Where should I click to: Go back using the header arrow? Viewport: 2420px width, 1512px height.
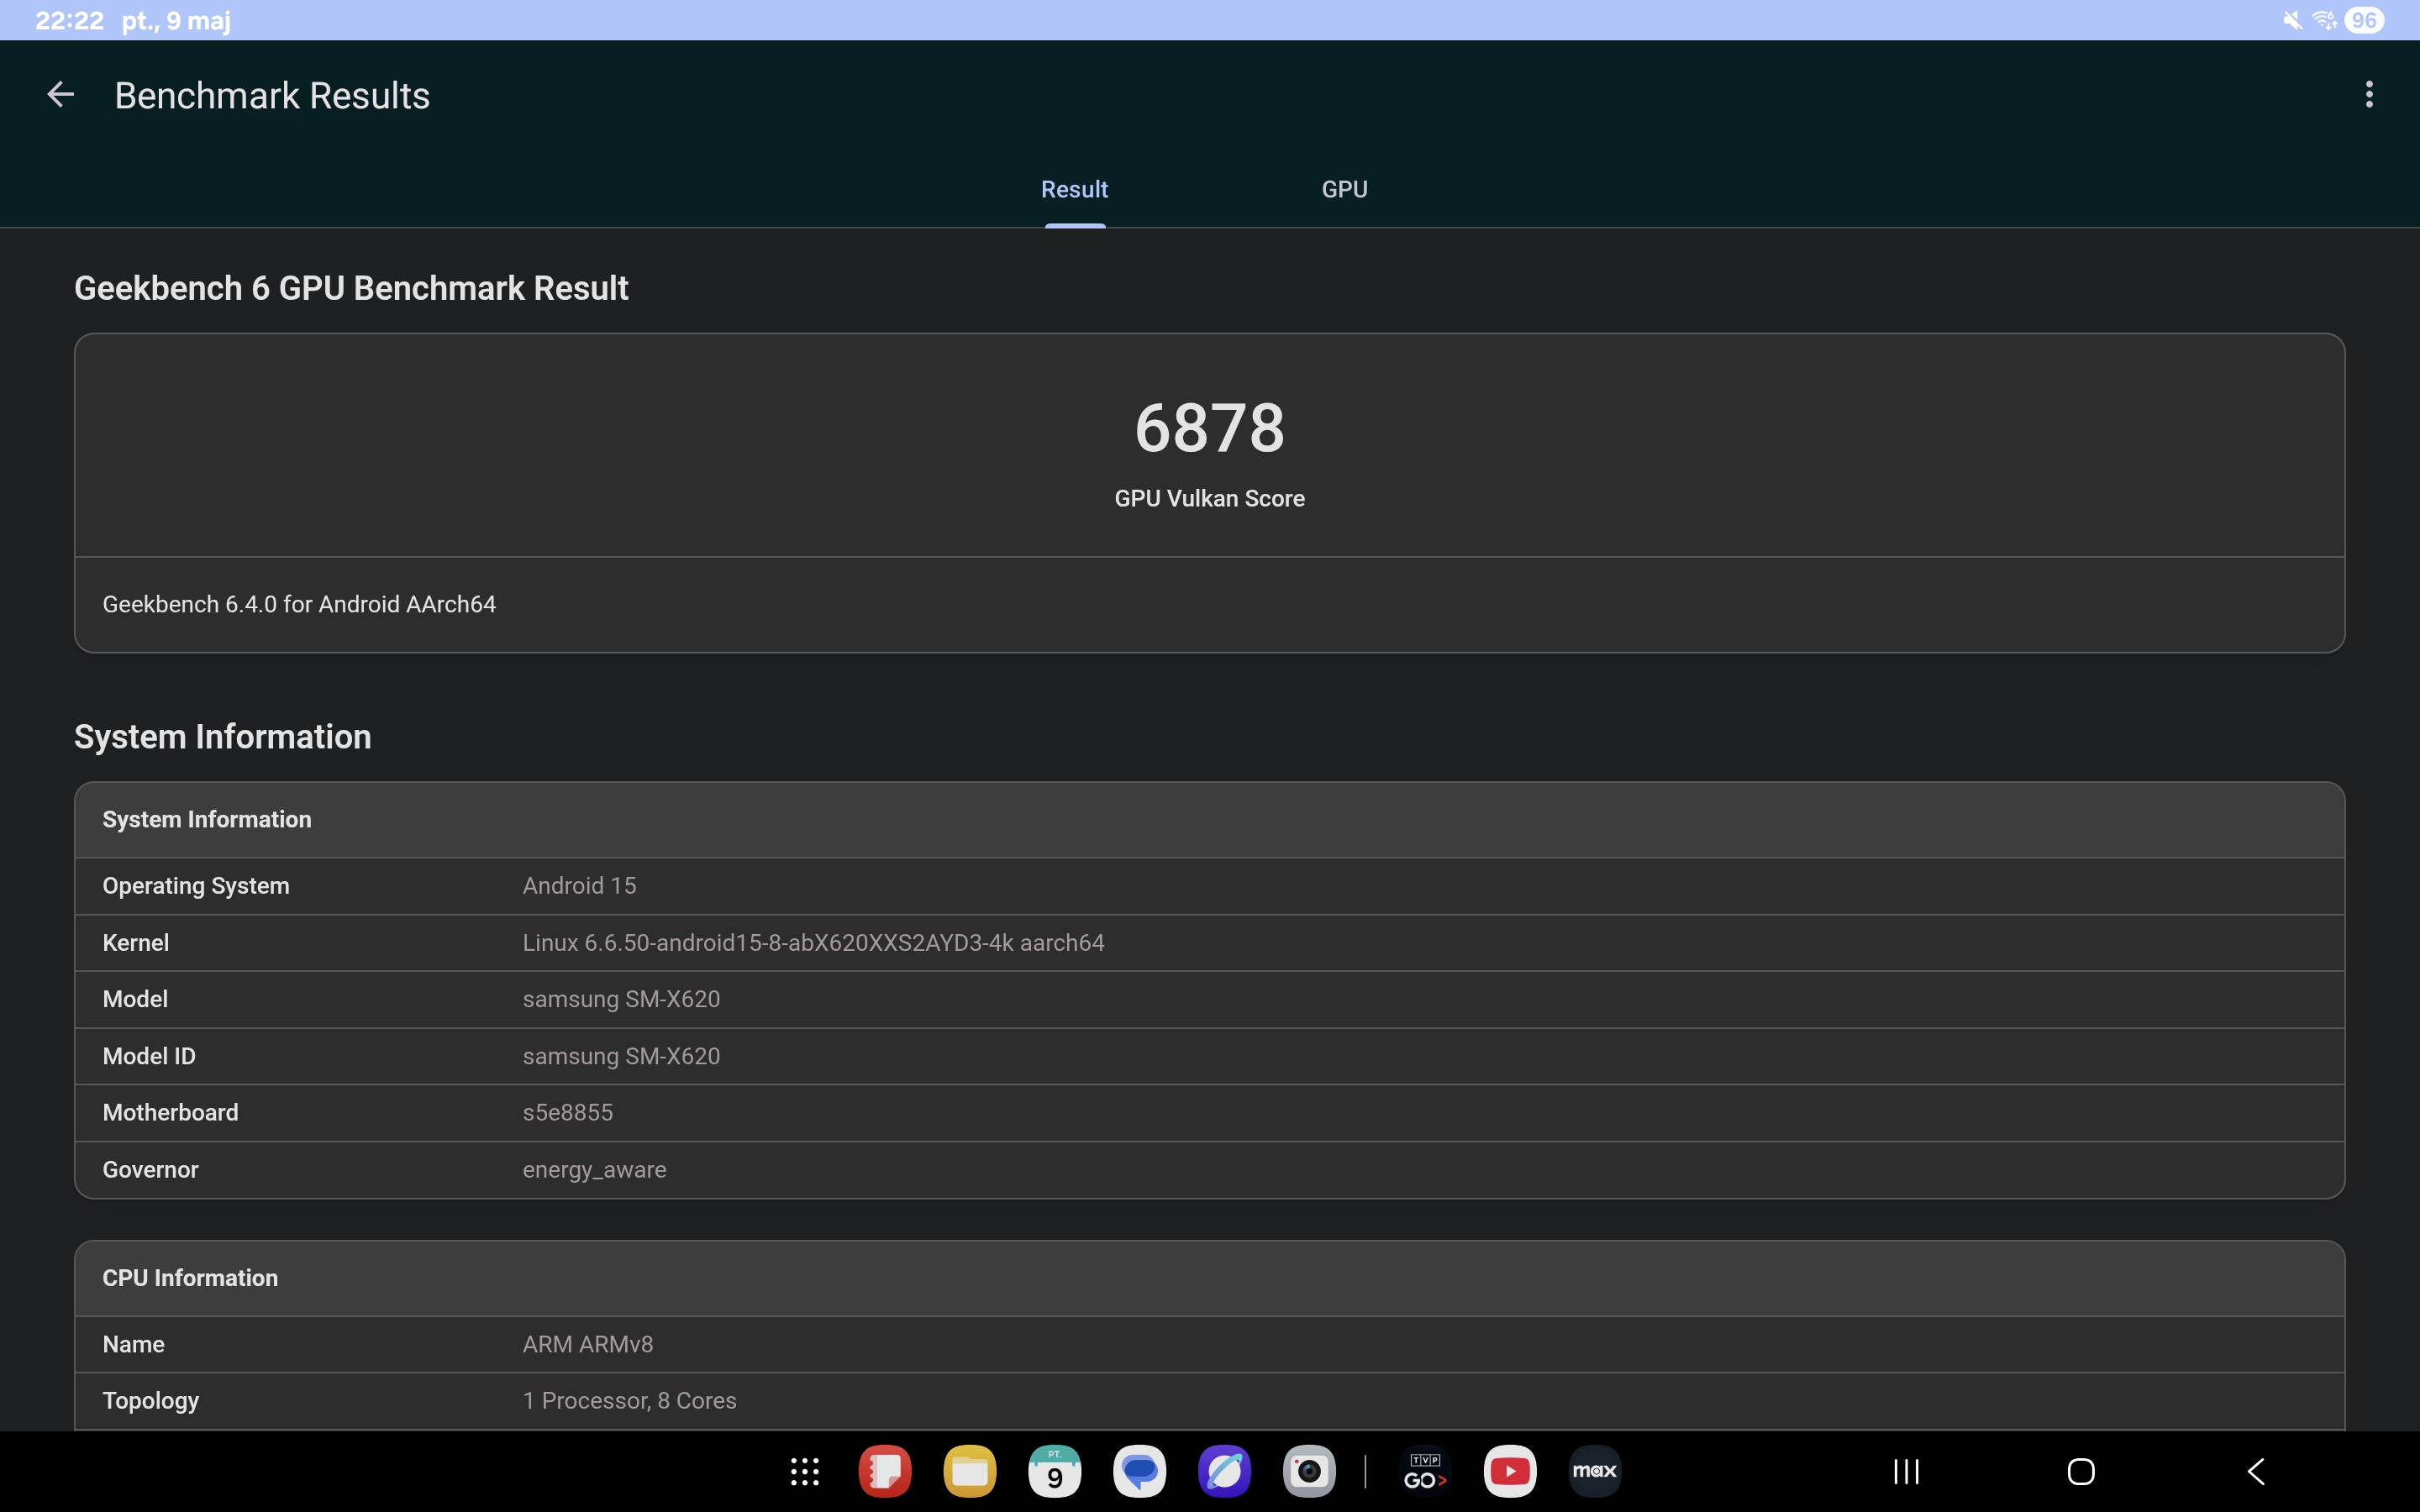coord(61,95)
